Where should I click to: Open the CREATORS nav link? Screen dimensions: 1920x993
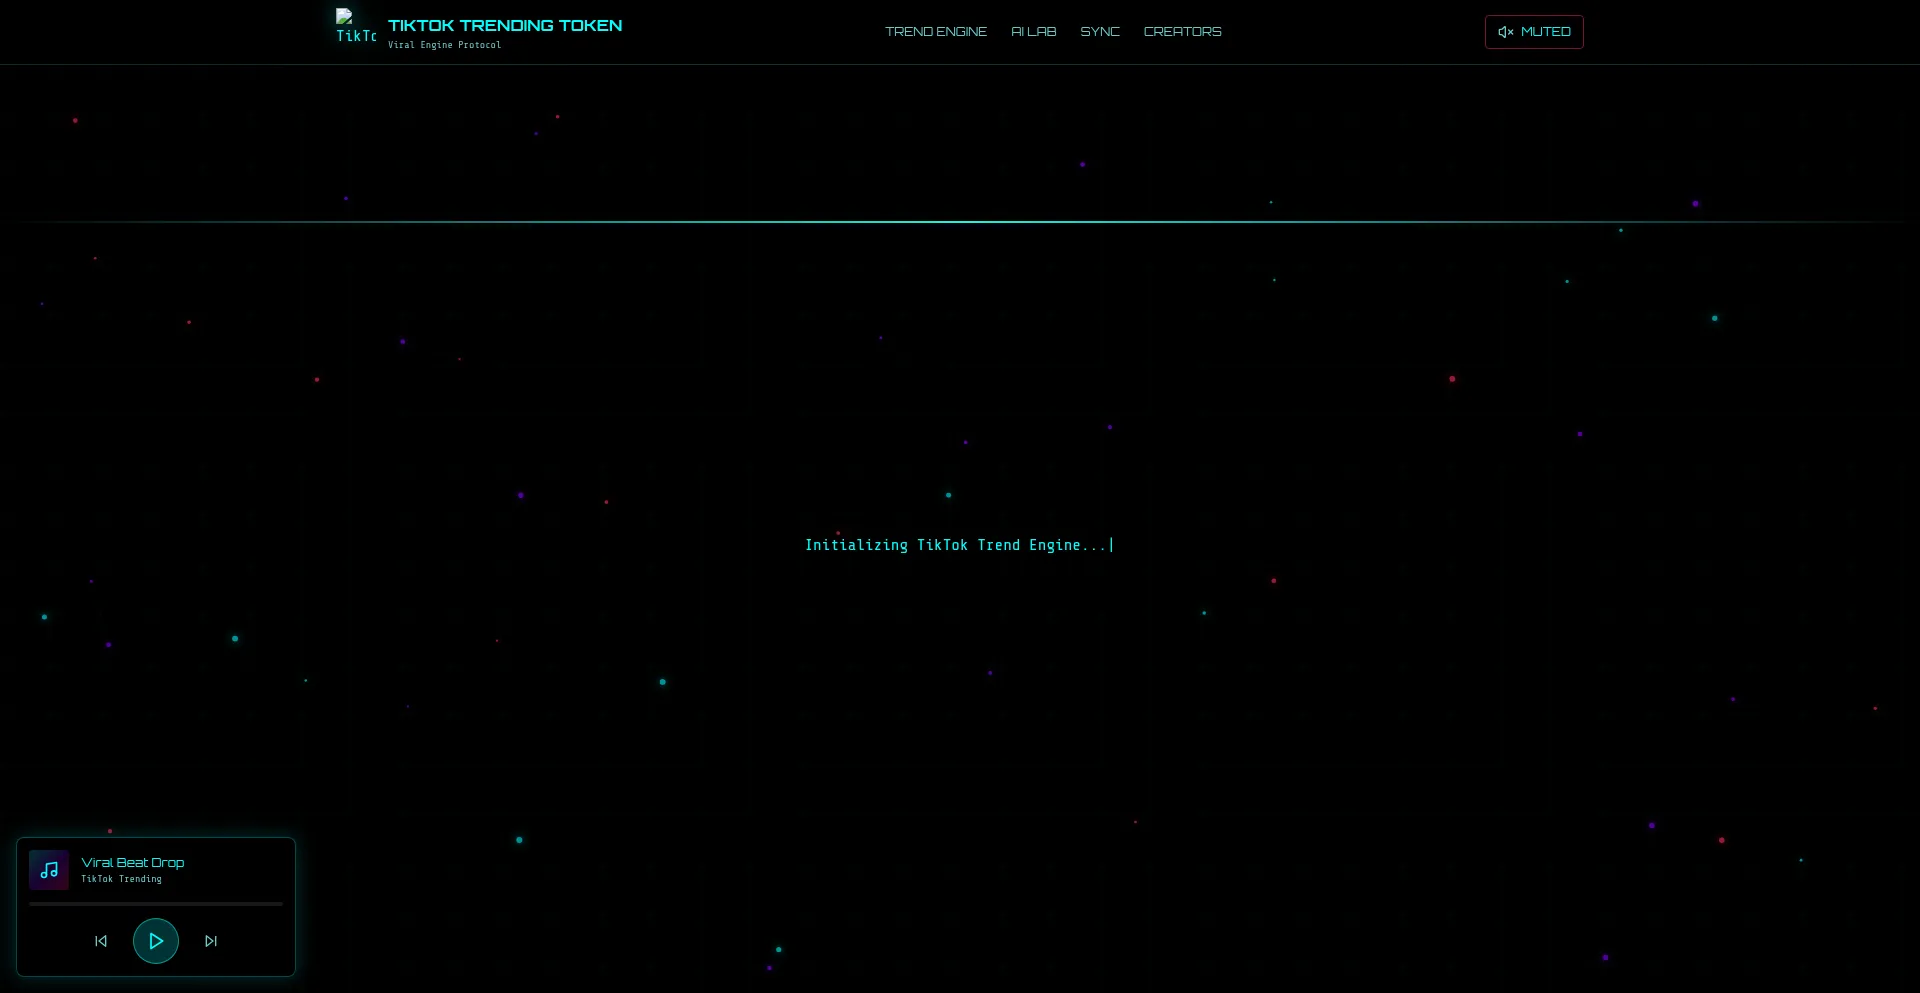(x=1182, y=32)
